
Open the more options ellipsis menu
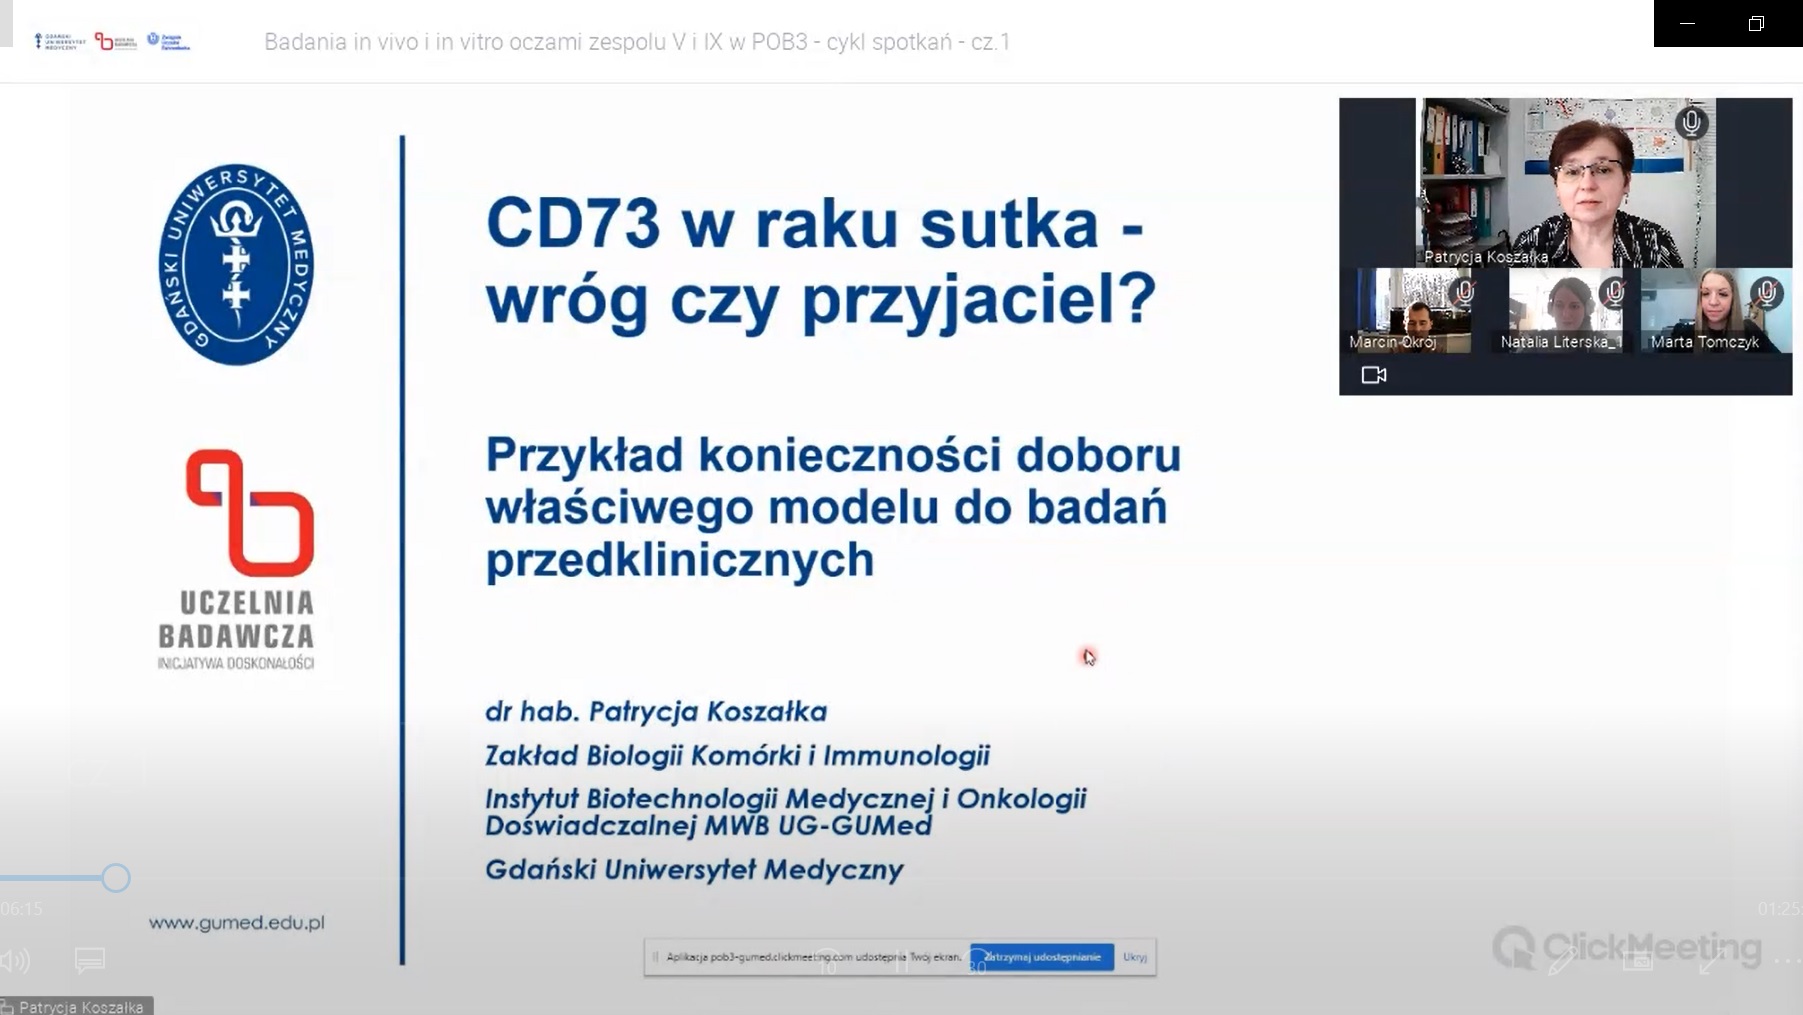[1786, 961]
